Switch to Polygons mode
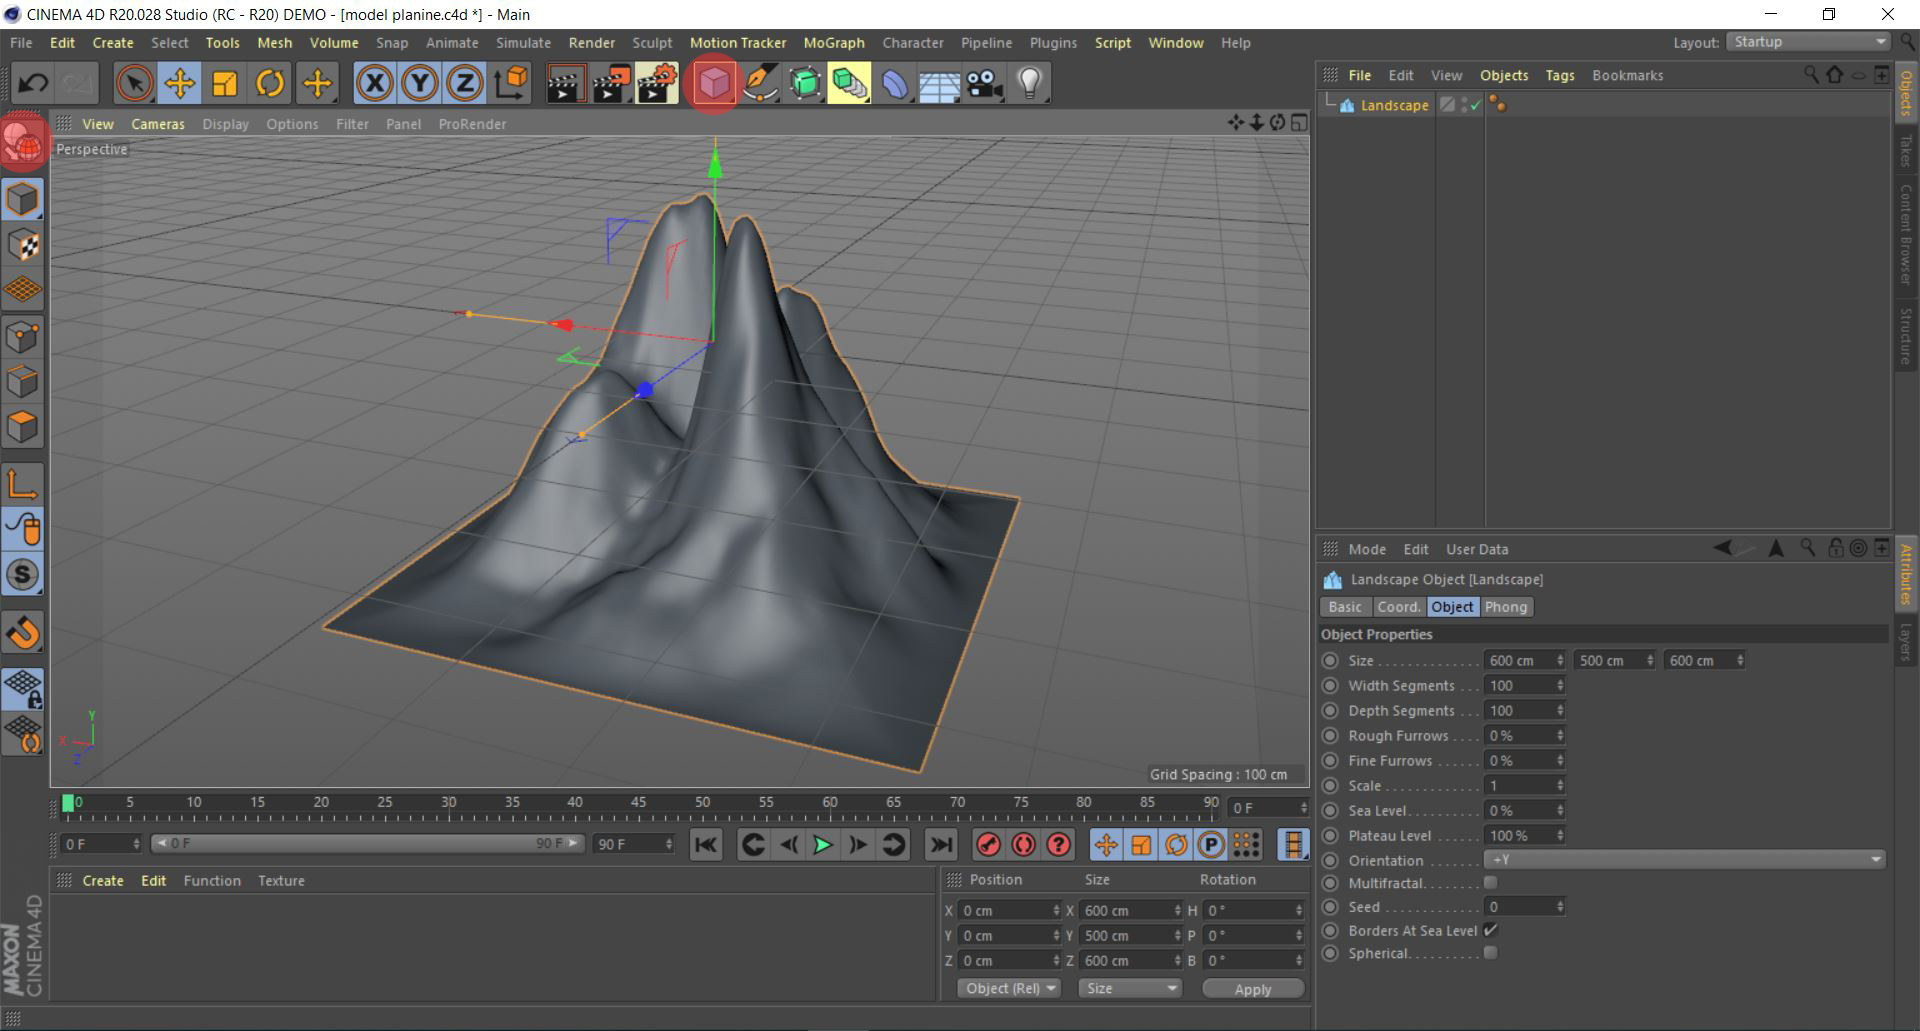Image resolution: width=1920 pixels, height=1031 pixels. click(x=23, y=427)
